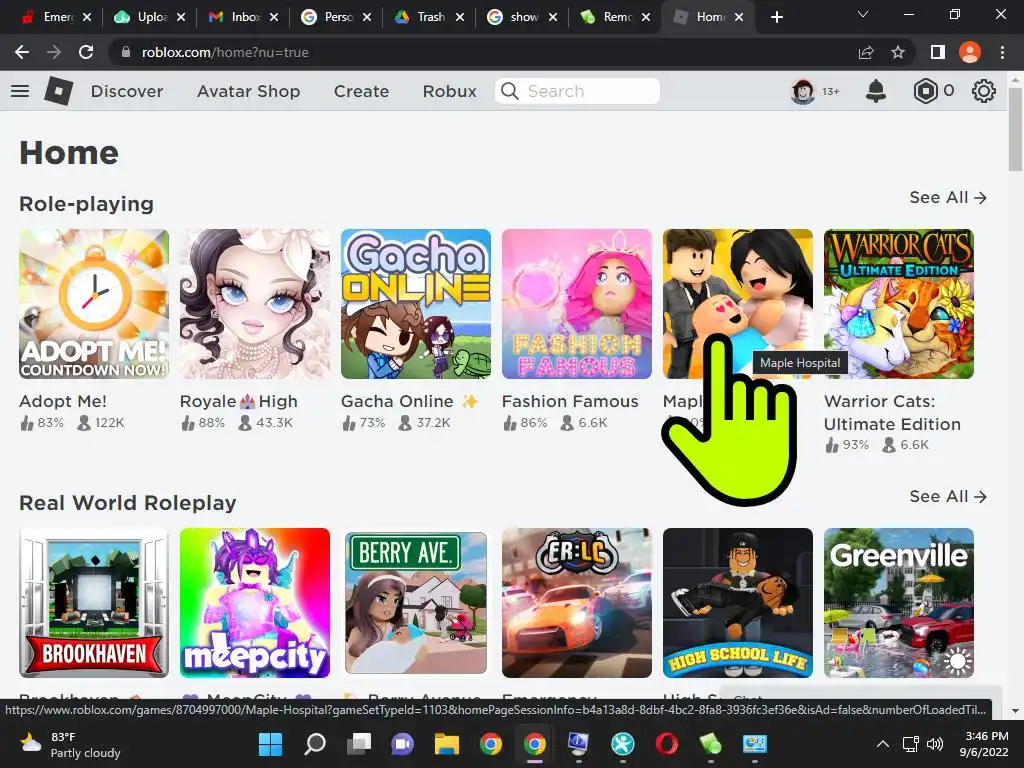This screenshot has width=1024, height=768.
Task: Go back using the browser back arrow
Action: (22, 52)
